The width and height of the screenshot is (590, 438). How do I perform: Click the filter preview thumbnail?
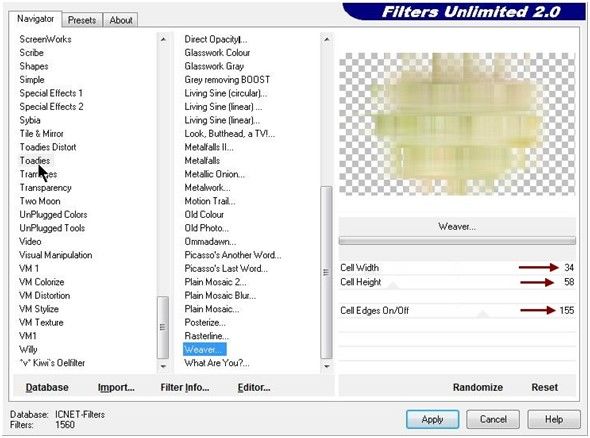click(x=457, y=124)
